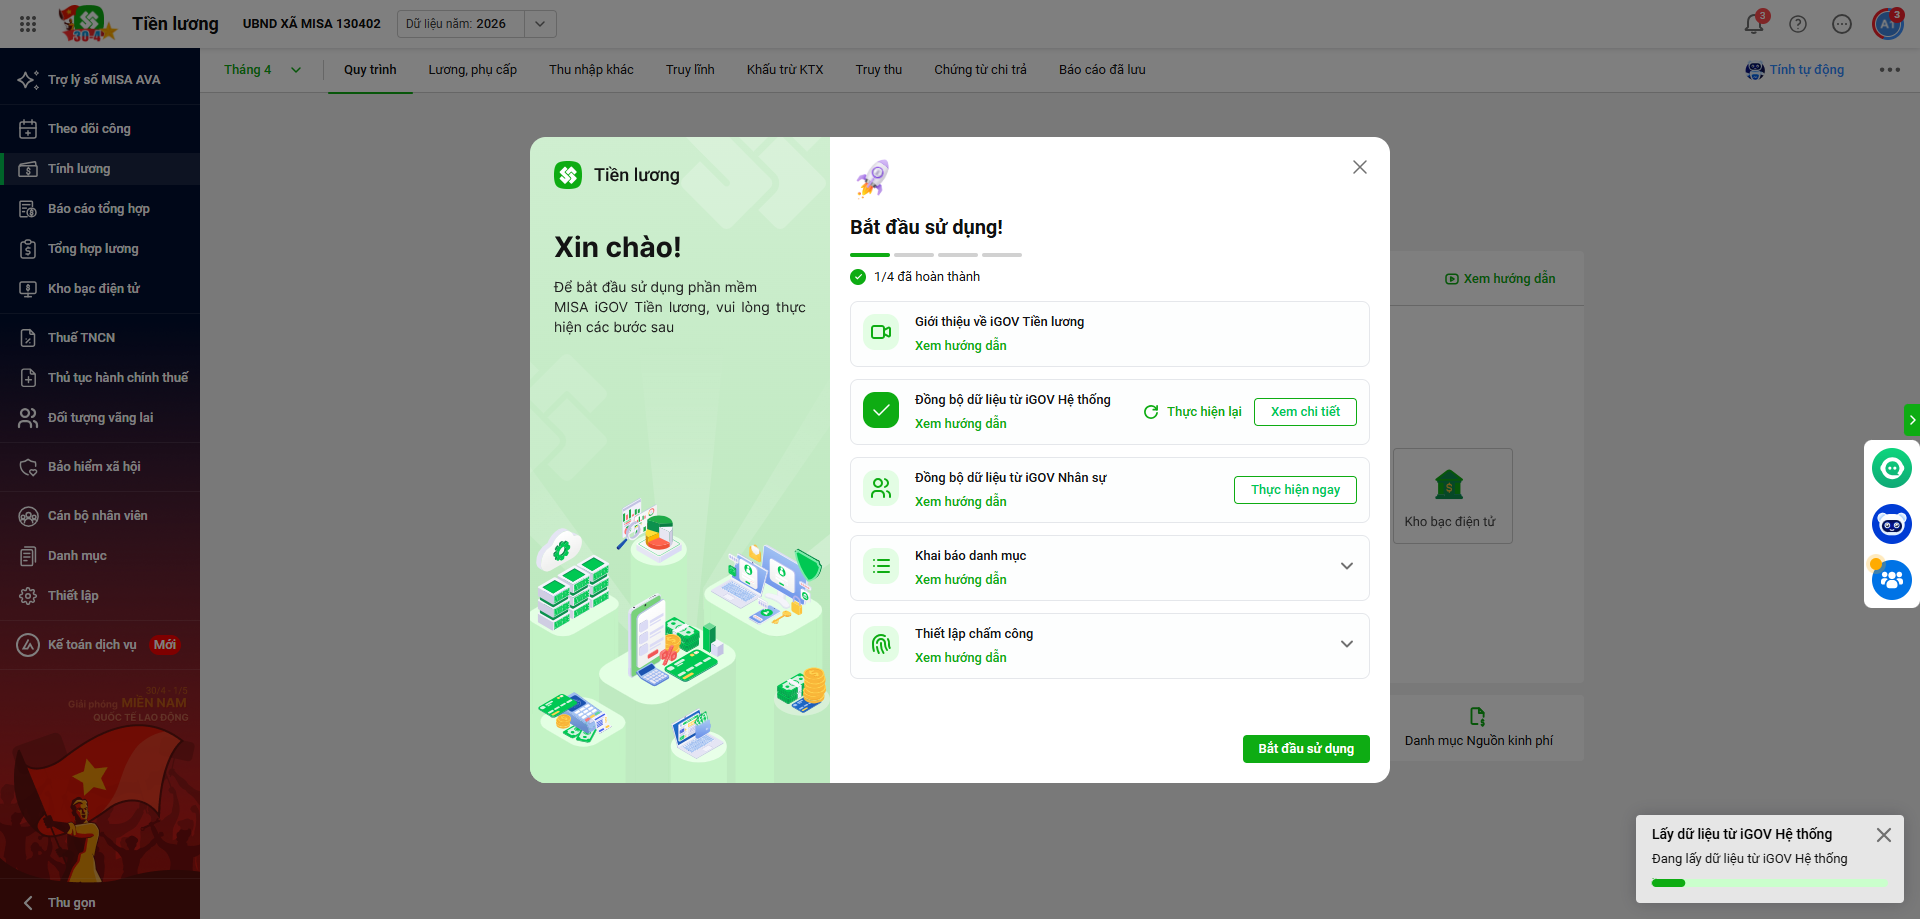1920x919 pixels.
Task: Open the Tháng 4 month dropdown
Action: click(x=262, y=70)
